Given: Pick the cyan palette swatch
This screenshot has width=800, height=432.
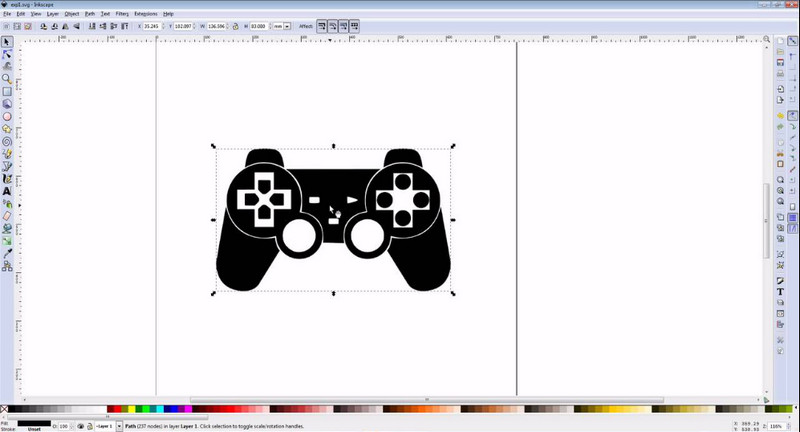Looking at the screenshot, I should point(160,409).
